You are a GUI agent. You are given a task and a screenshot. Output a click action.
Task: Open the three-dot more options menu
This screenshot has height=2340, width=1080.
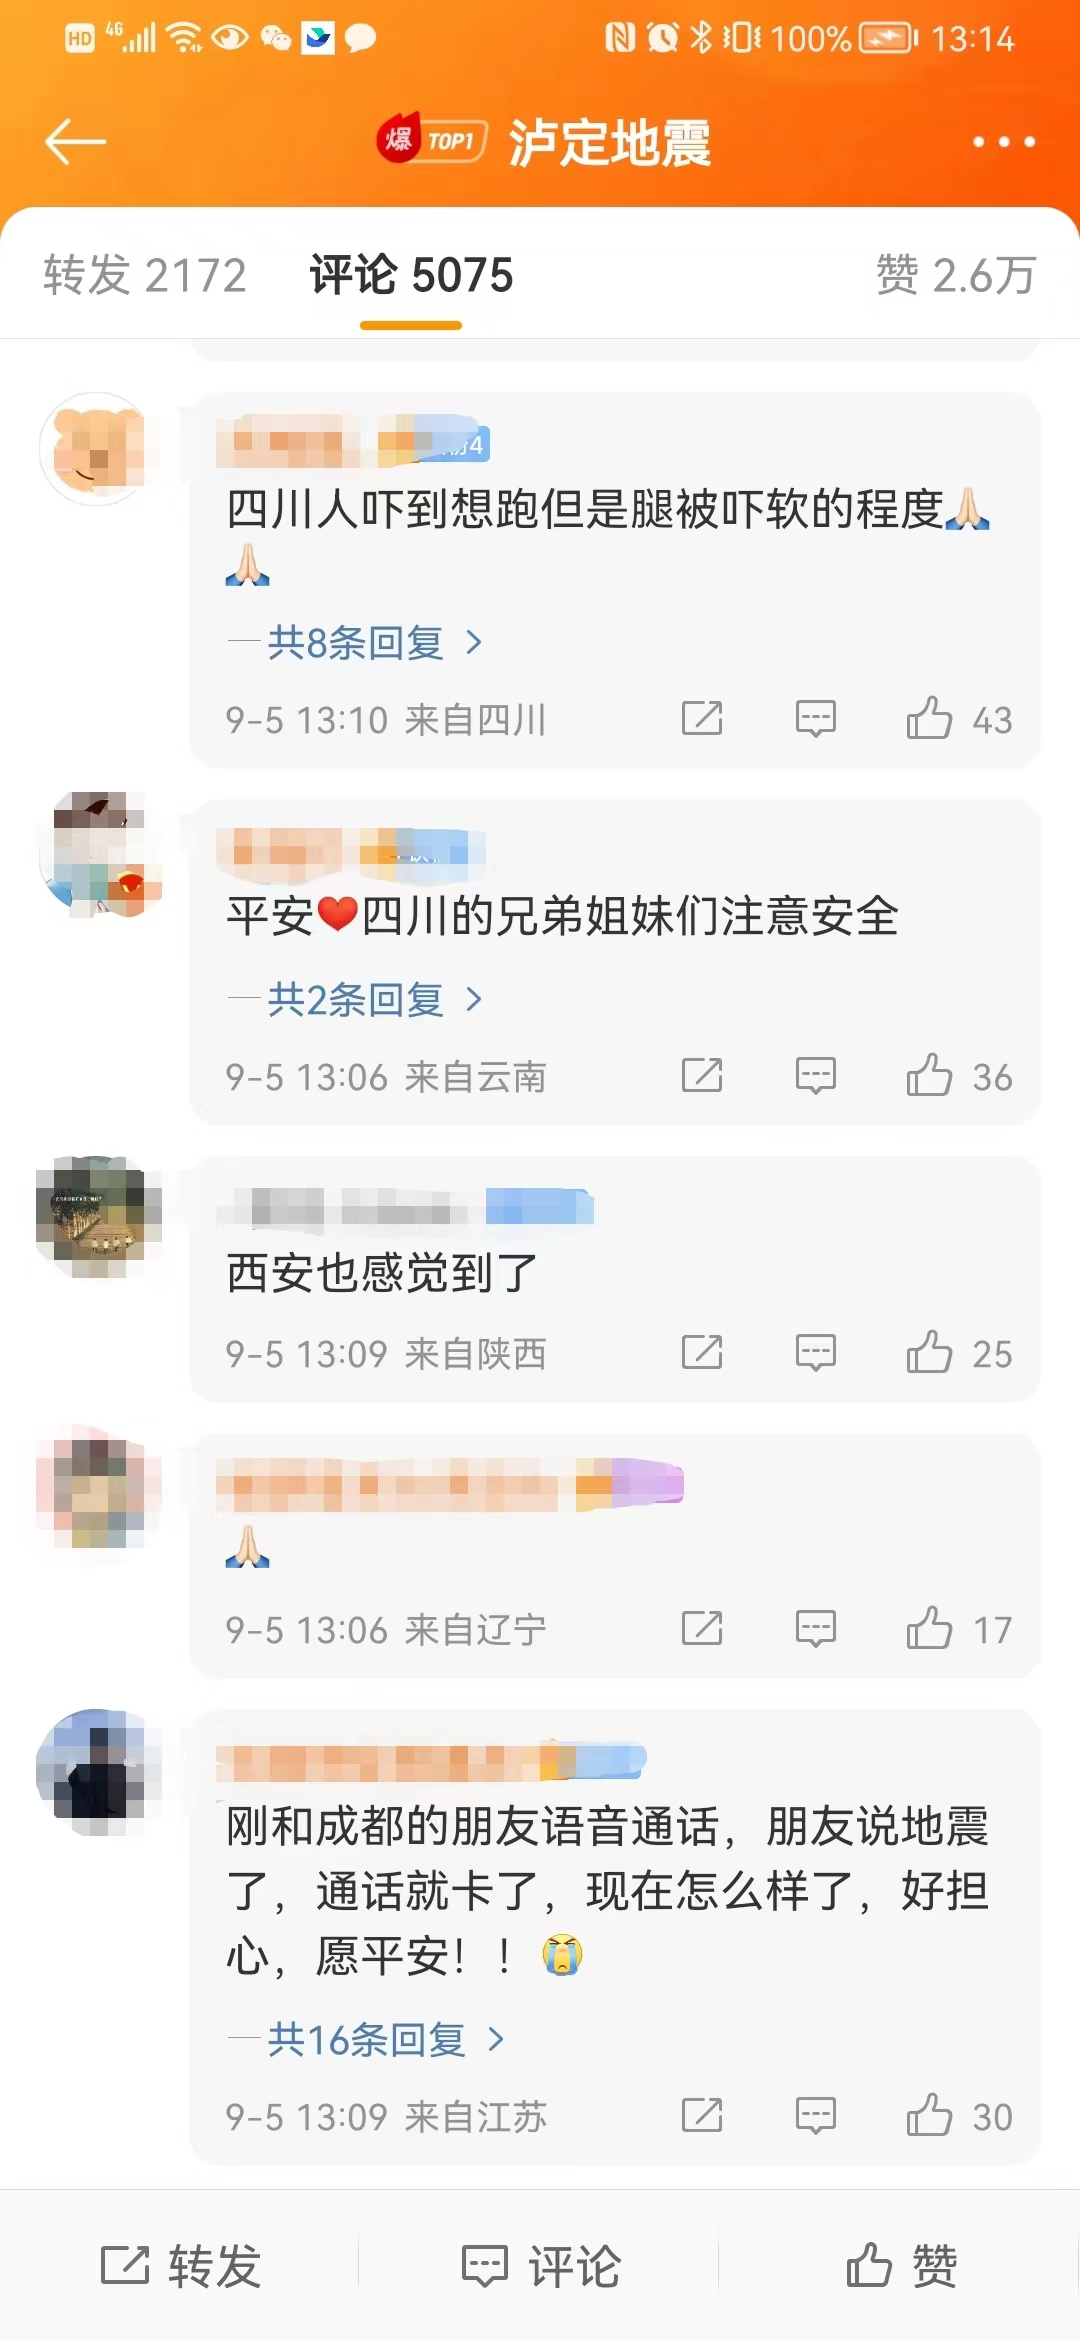click(1004, 142)
